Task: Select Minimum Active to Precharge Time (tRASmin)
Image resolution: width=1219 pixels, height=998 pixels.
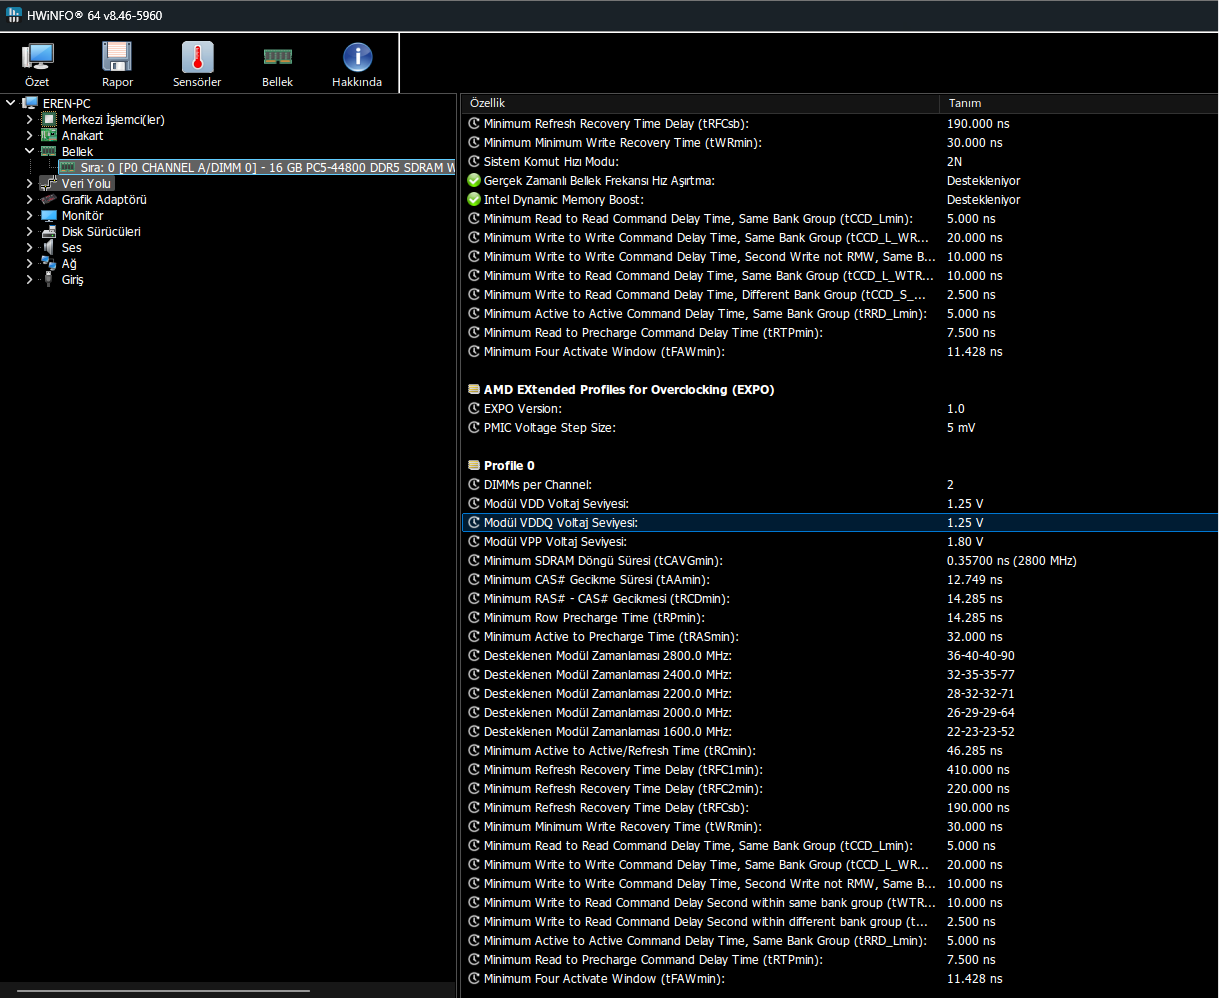Action: 839,636
